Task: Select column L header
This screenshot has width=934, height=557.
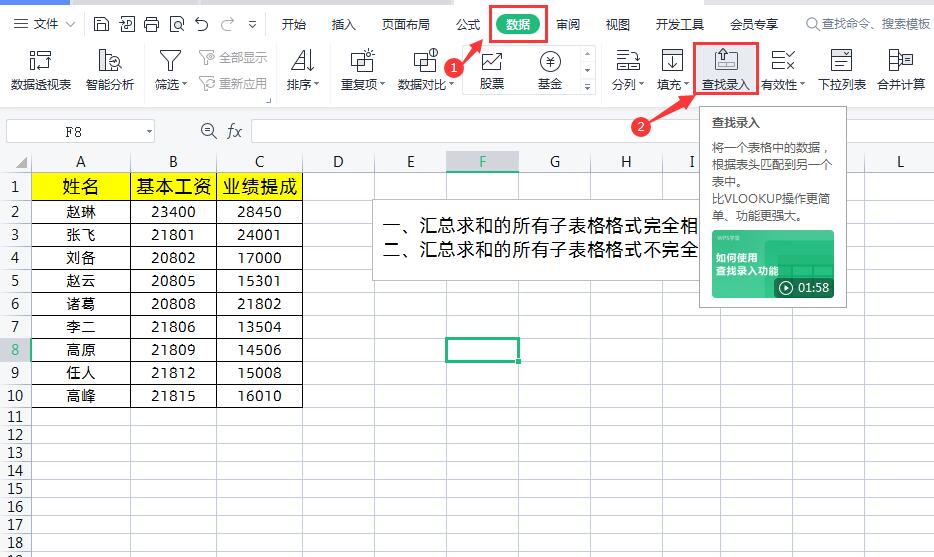Action: pos(900,162)
